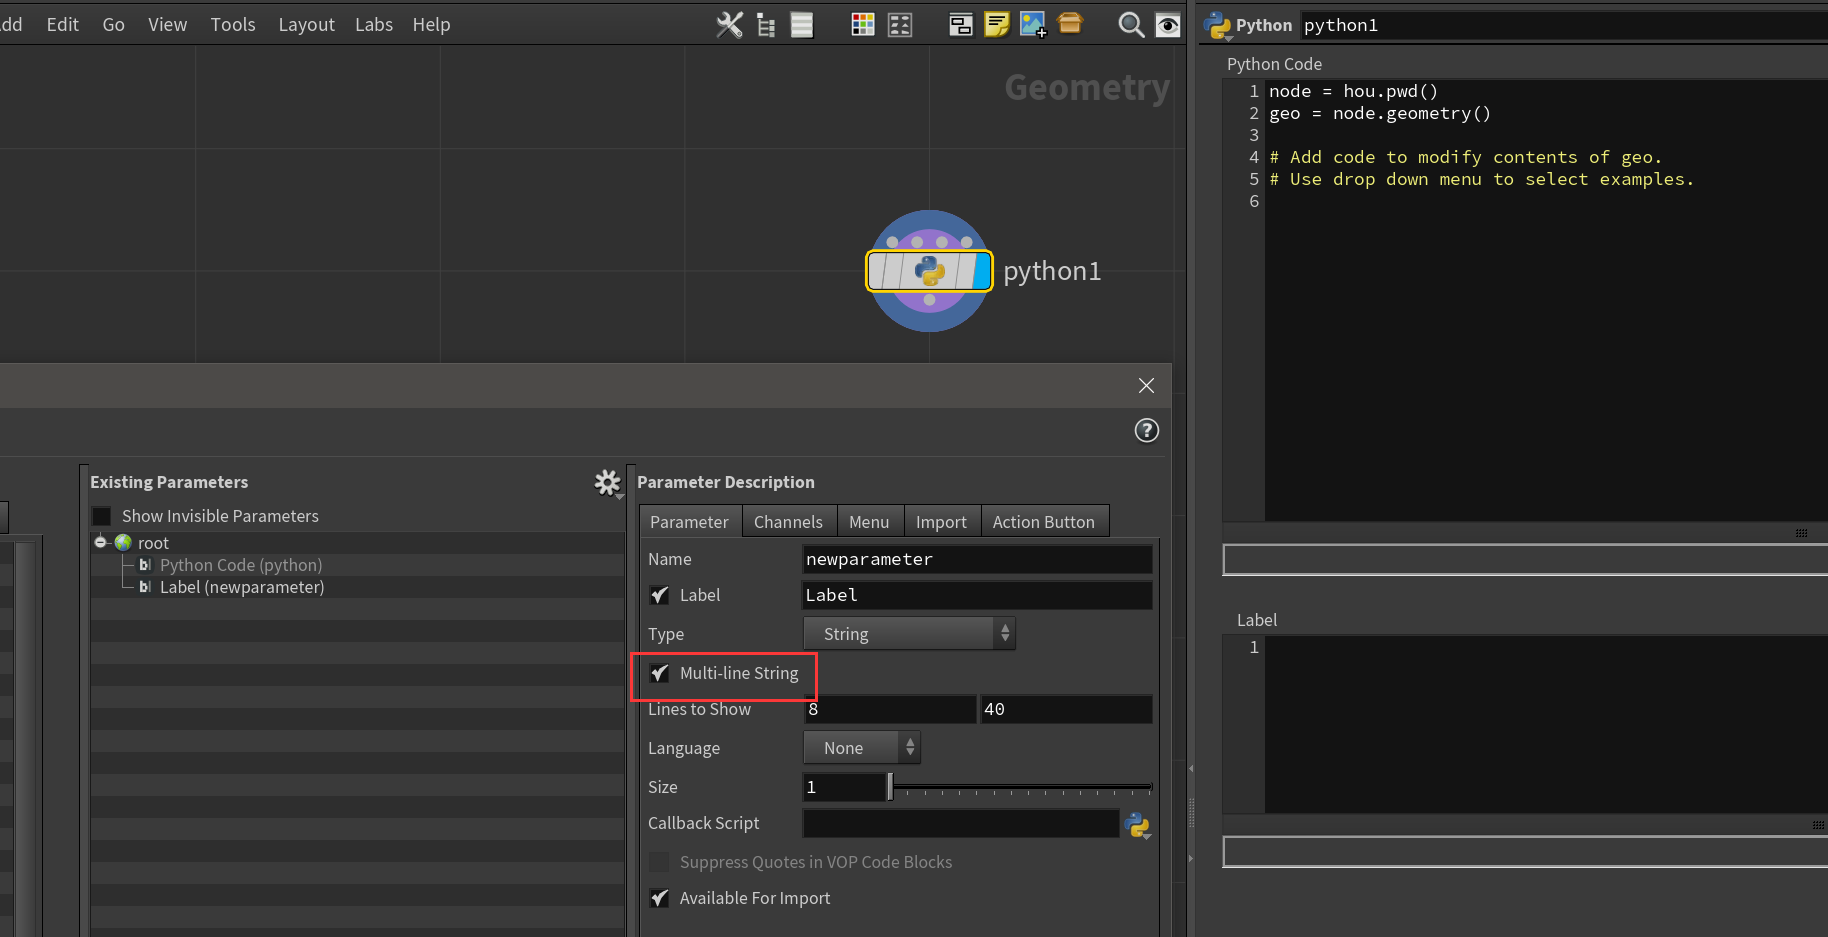This screenshot has height=937, width=1828.
Task: Click into the Label multi-line editor
Action: (1546, 725)
